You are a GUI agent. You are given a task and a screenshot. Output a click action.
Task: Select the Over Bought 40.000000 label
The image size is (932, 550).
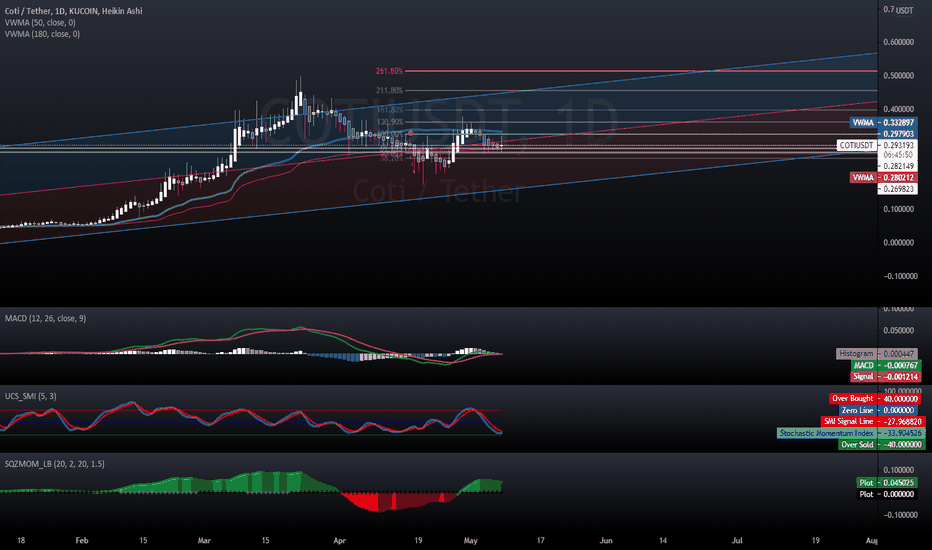click(875, 398)
